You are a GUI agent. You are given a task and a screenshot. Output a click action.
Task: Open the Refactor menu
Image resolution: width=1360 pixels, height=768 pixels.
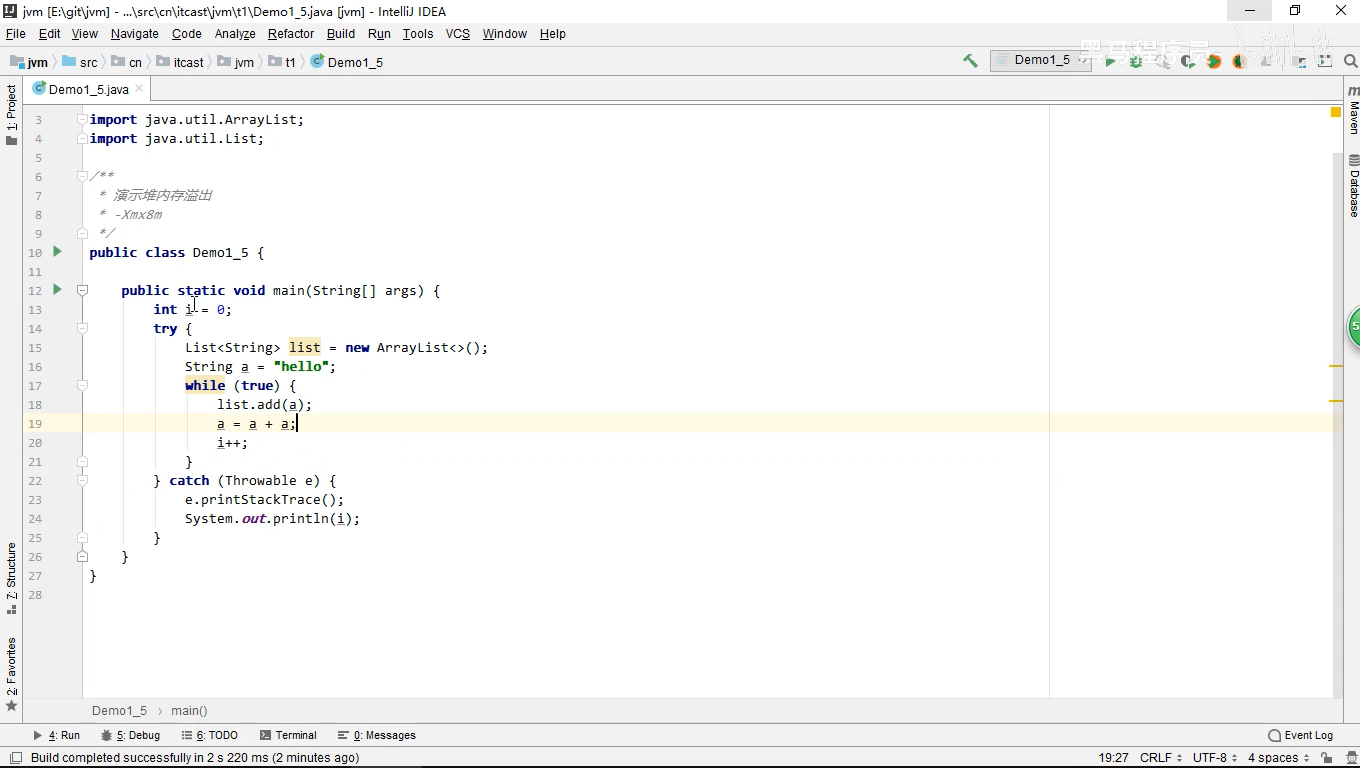click(291, 33)
